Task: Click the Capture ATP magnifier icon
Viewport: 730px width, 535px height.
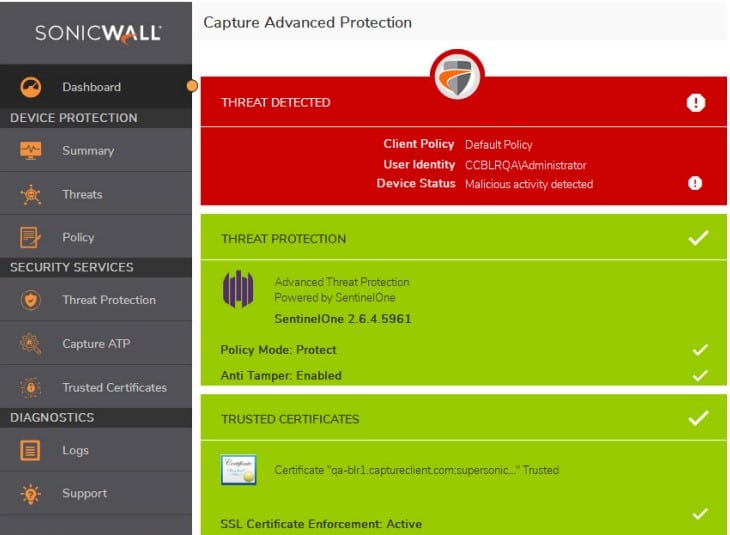Action: (x=31, y=344)
